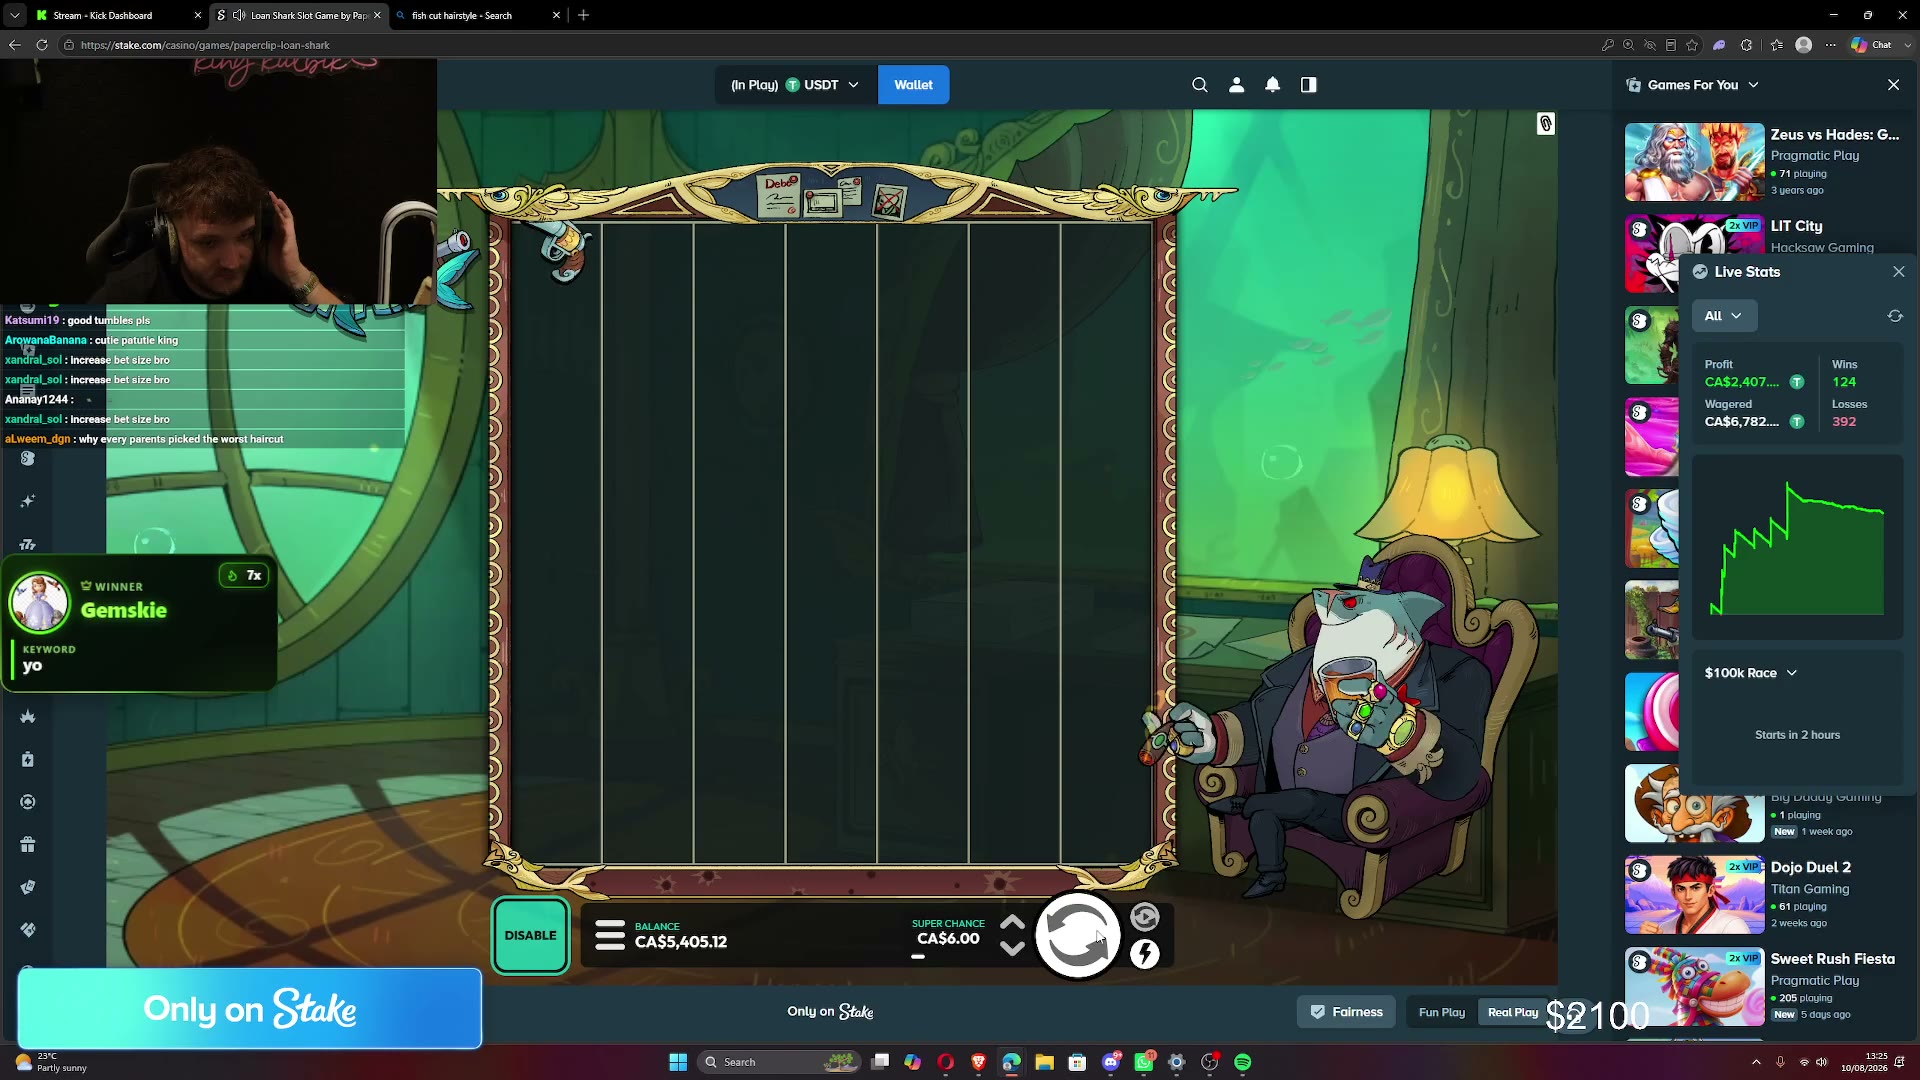Open the immersive reader icon
This screenshot has width=1920, height=1080.
1671,45
